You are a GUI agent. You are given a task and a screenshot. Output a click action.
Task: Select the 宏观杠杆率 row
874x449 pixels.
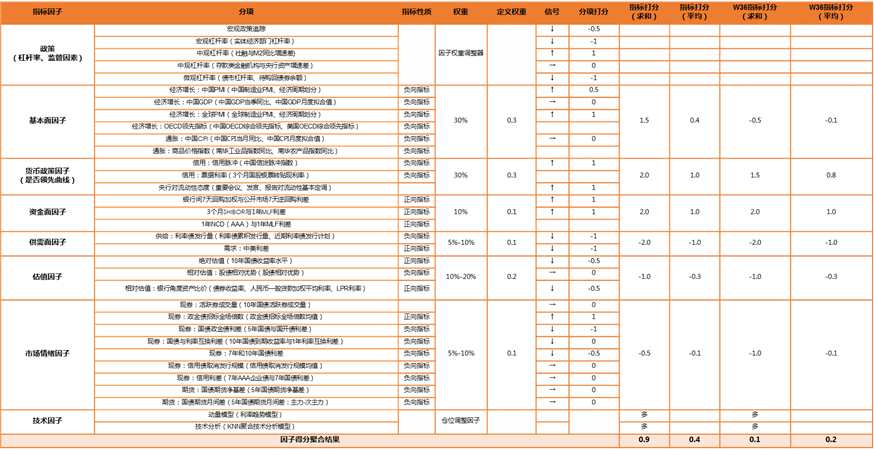point(246,41)
